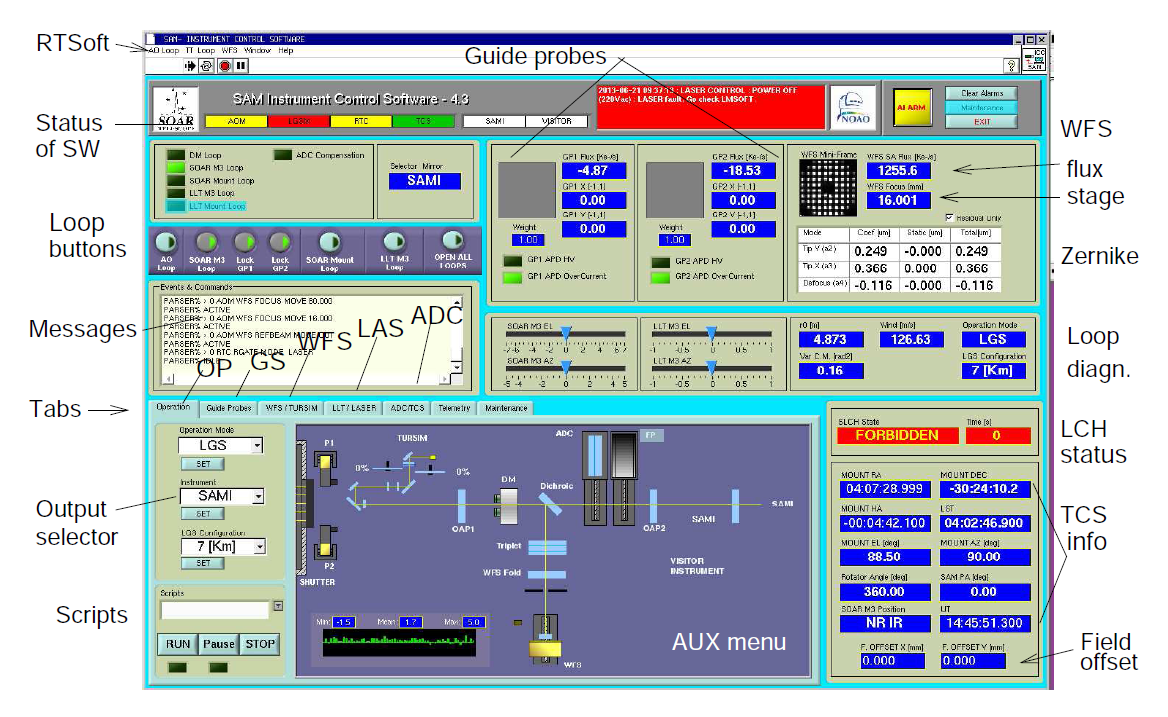
Task: Click the STOP script button
Action: point(260,644)
